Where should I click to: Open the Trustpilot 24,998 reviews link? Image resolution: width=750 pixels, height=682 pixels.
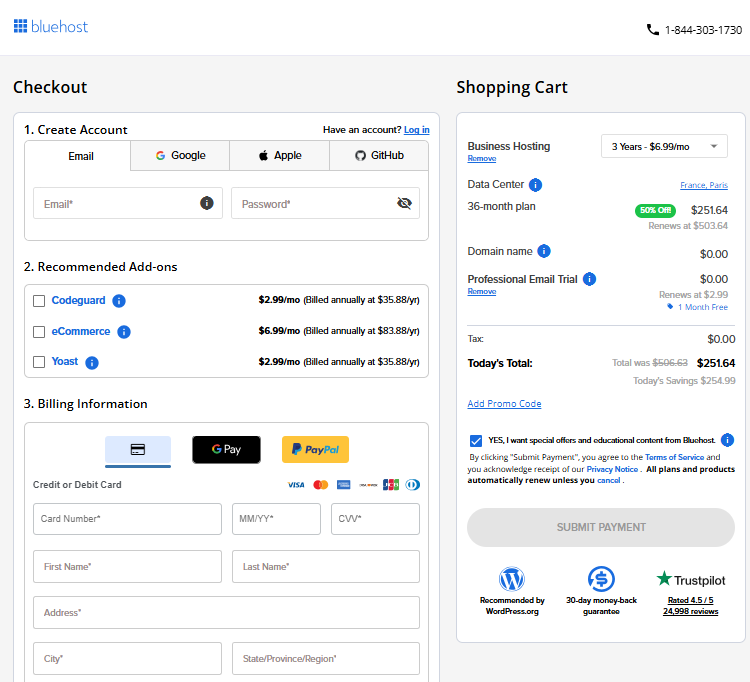click(690, 611)
